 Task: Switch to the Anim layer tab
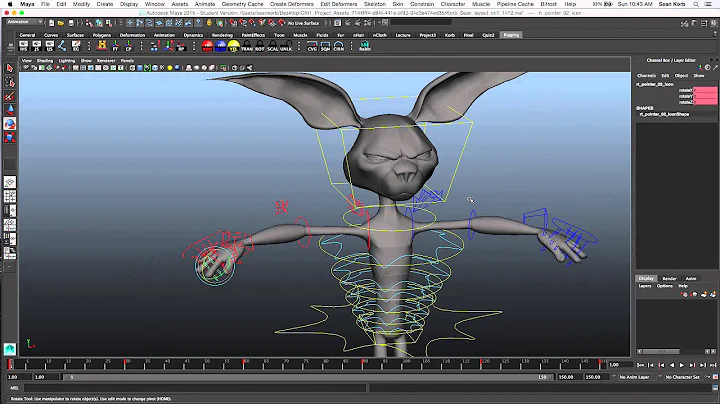click(691, 278)
